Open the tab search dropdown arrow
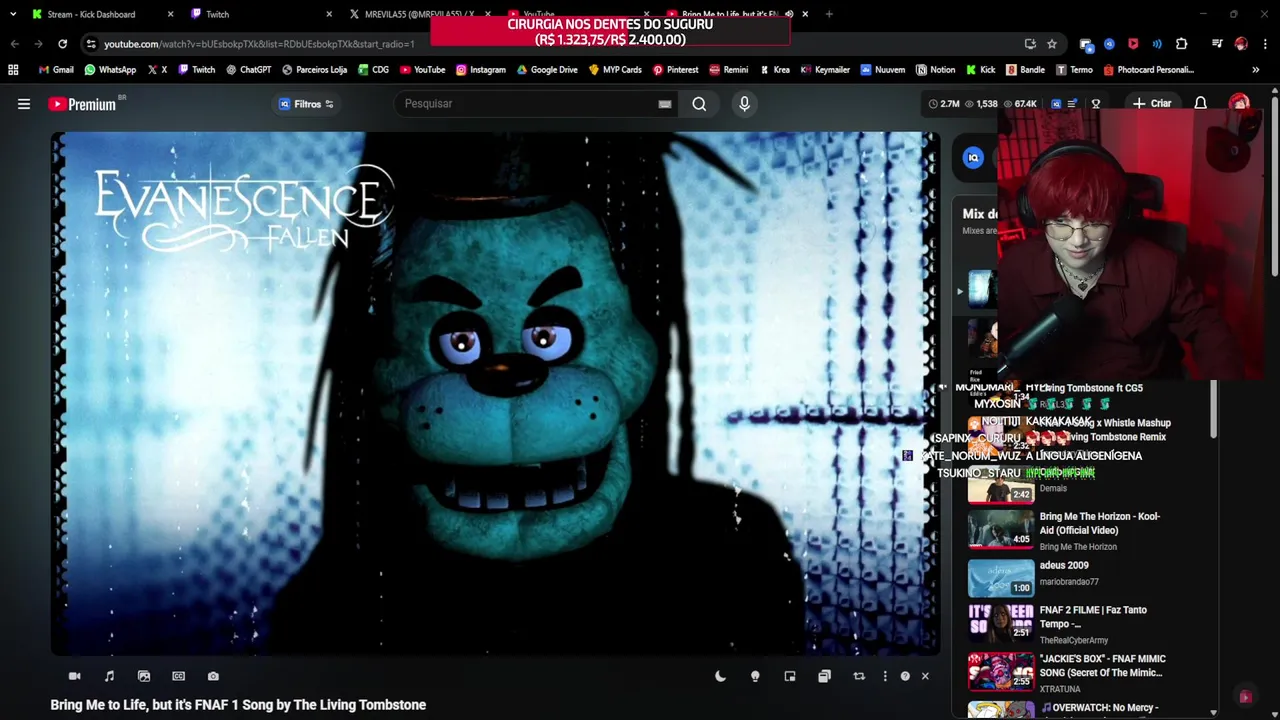The image size is (1280, 720). click(13, 14)
